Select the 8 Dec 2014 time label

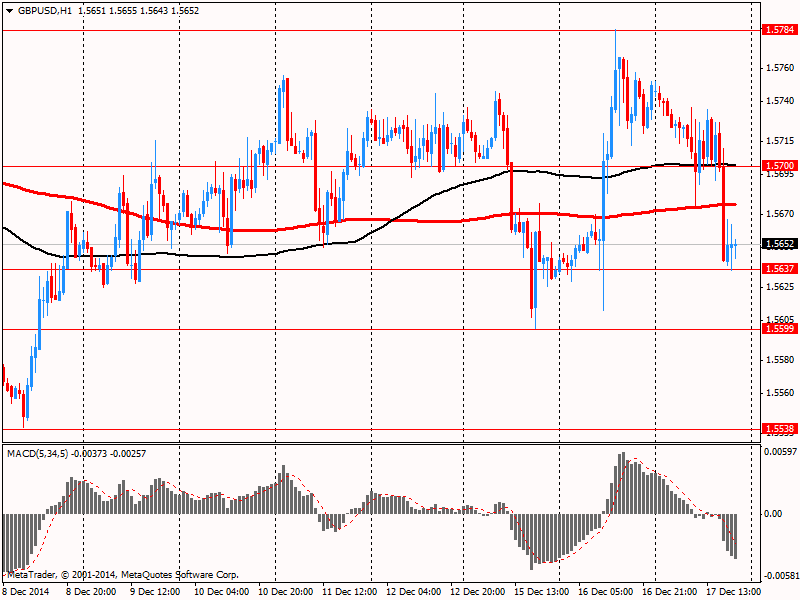[x=27, y=591]
